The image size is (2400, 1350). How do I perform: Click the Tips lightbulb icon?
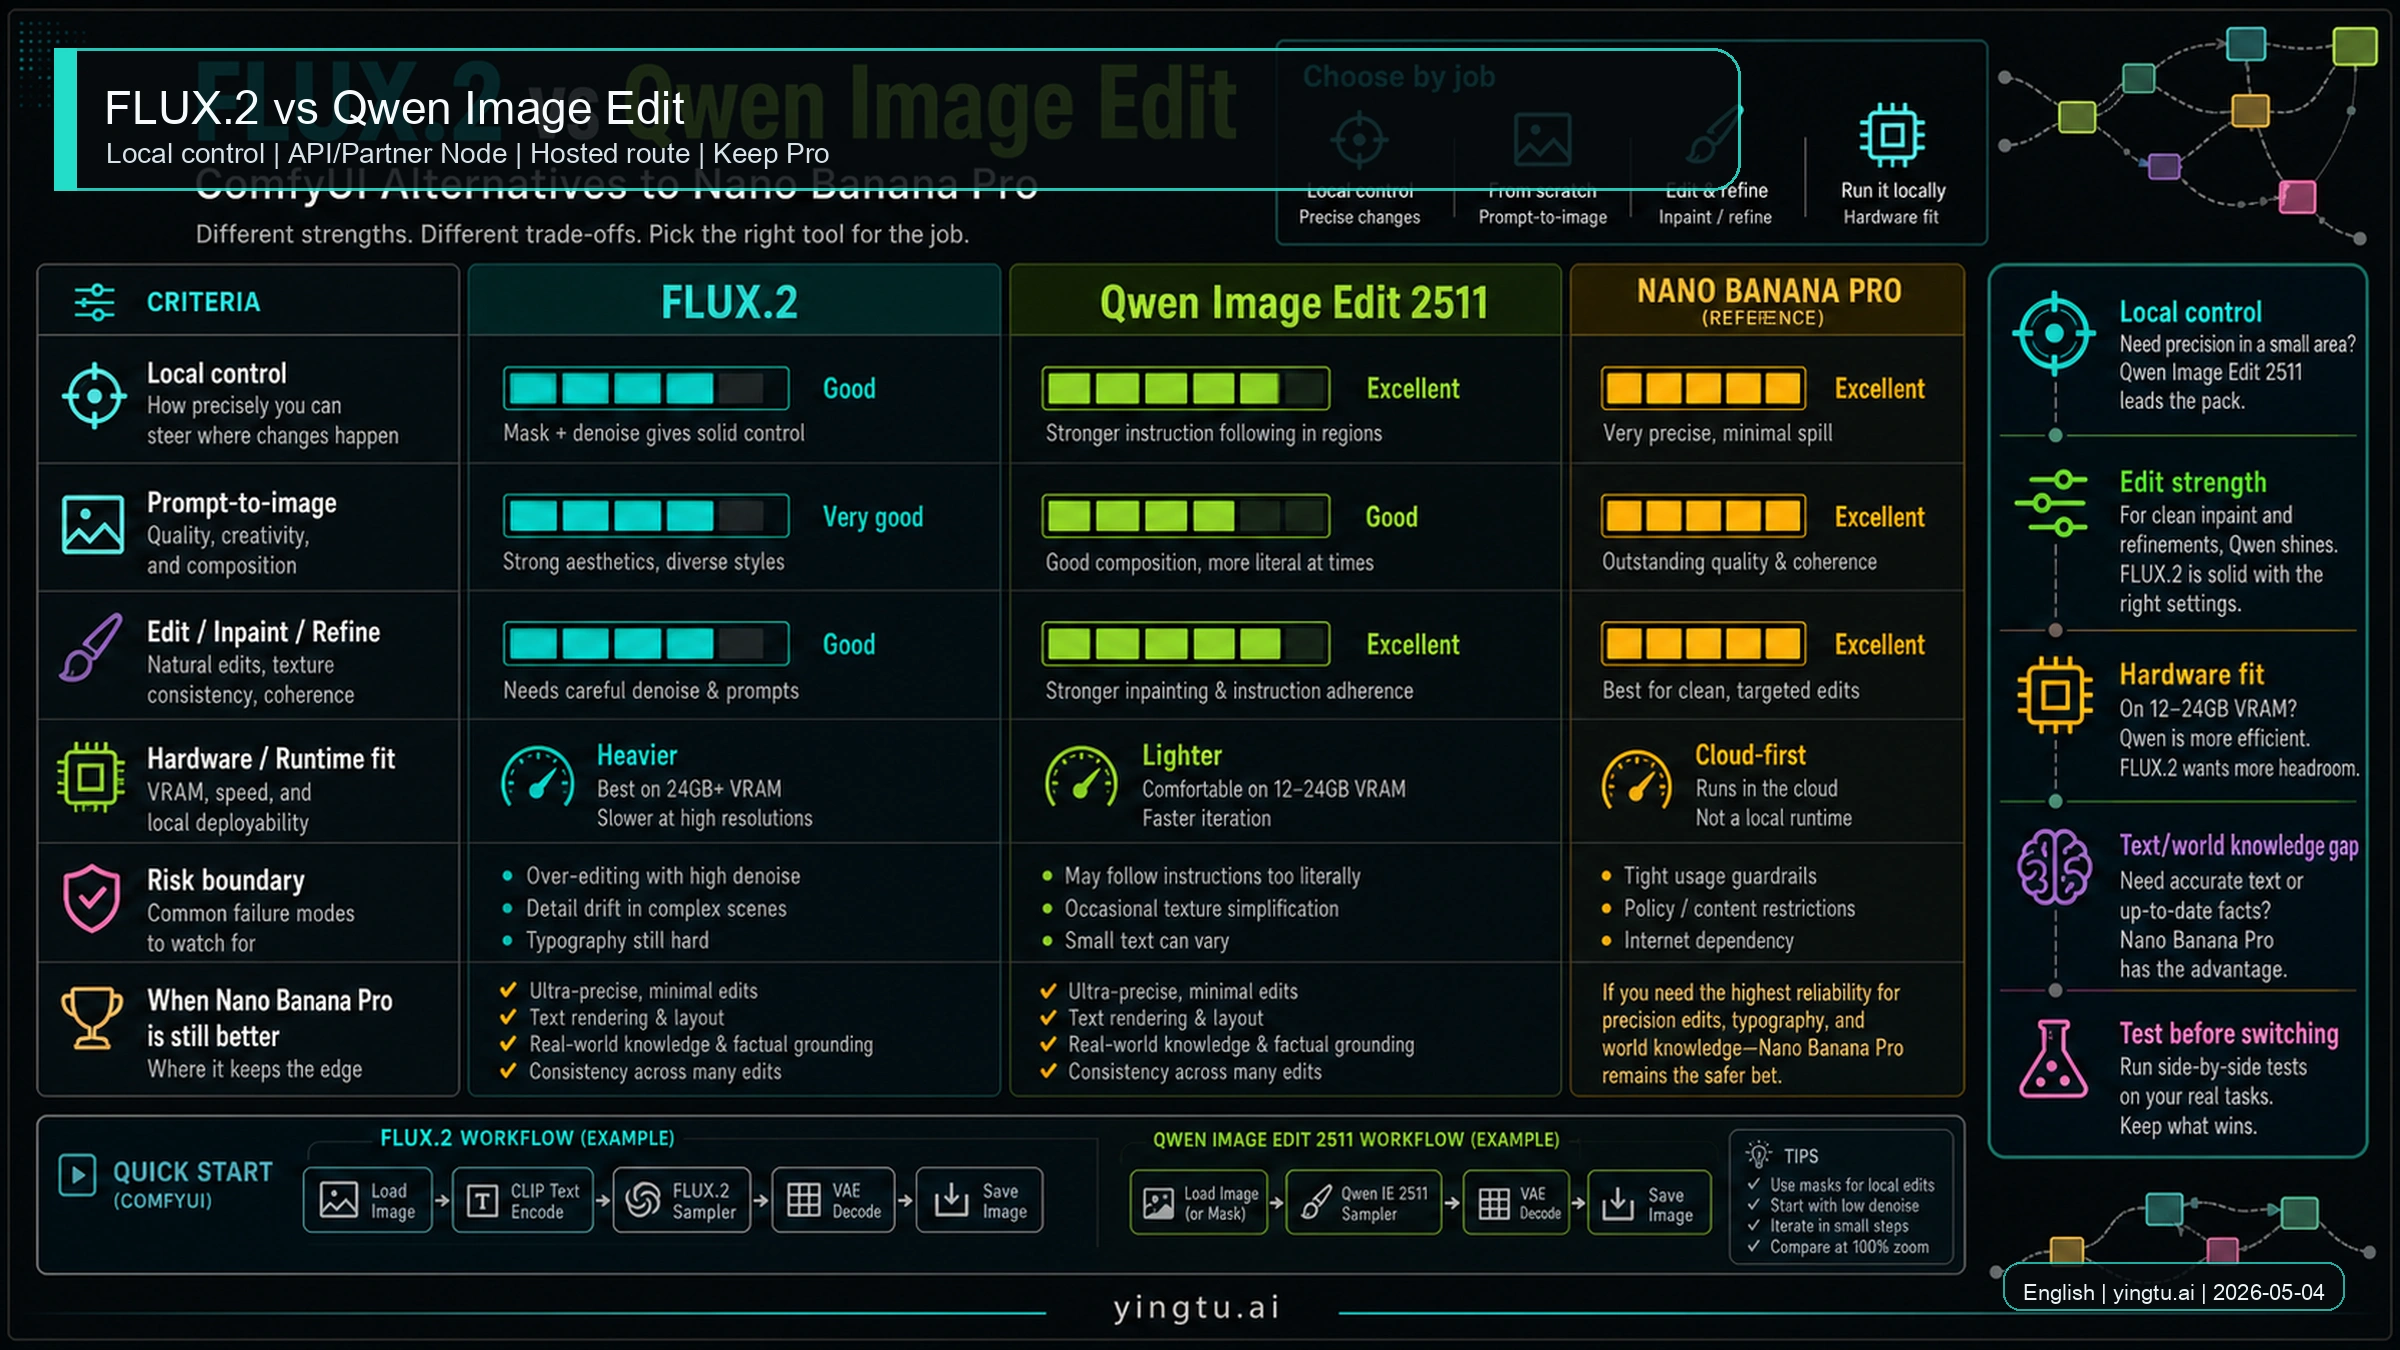coord(1758,1154)
